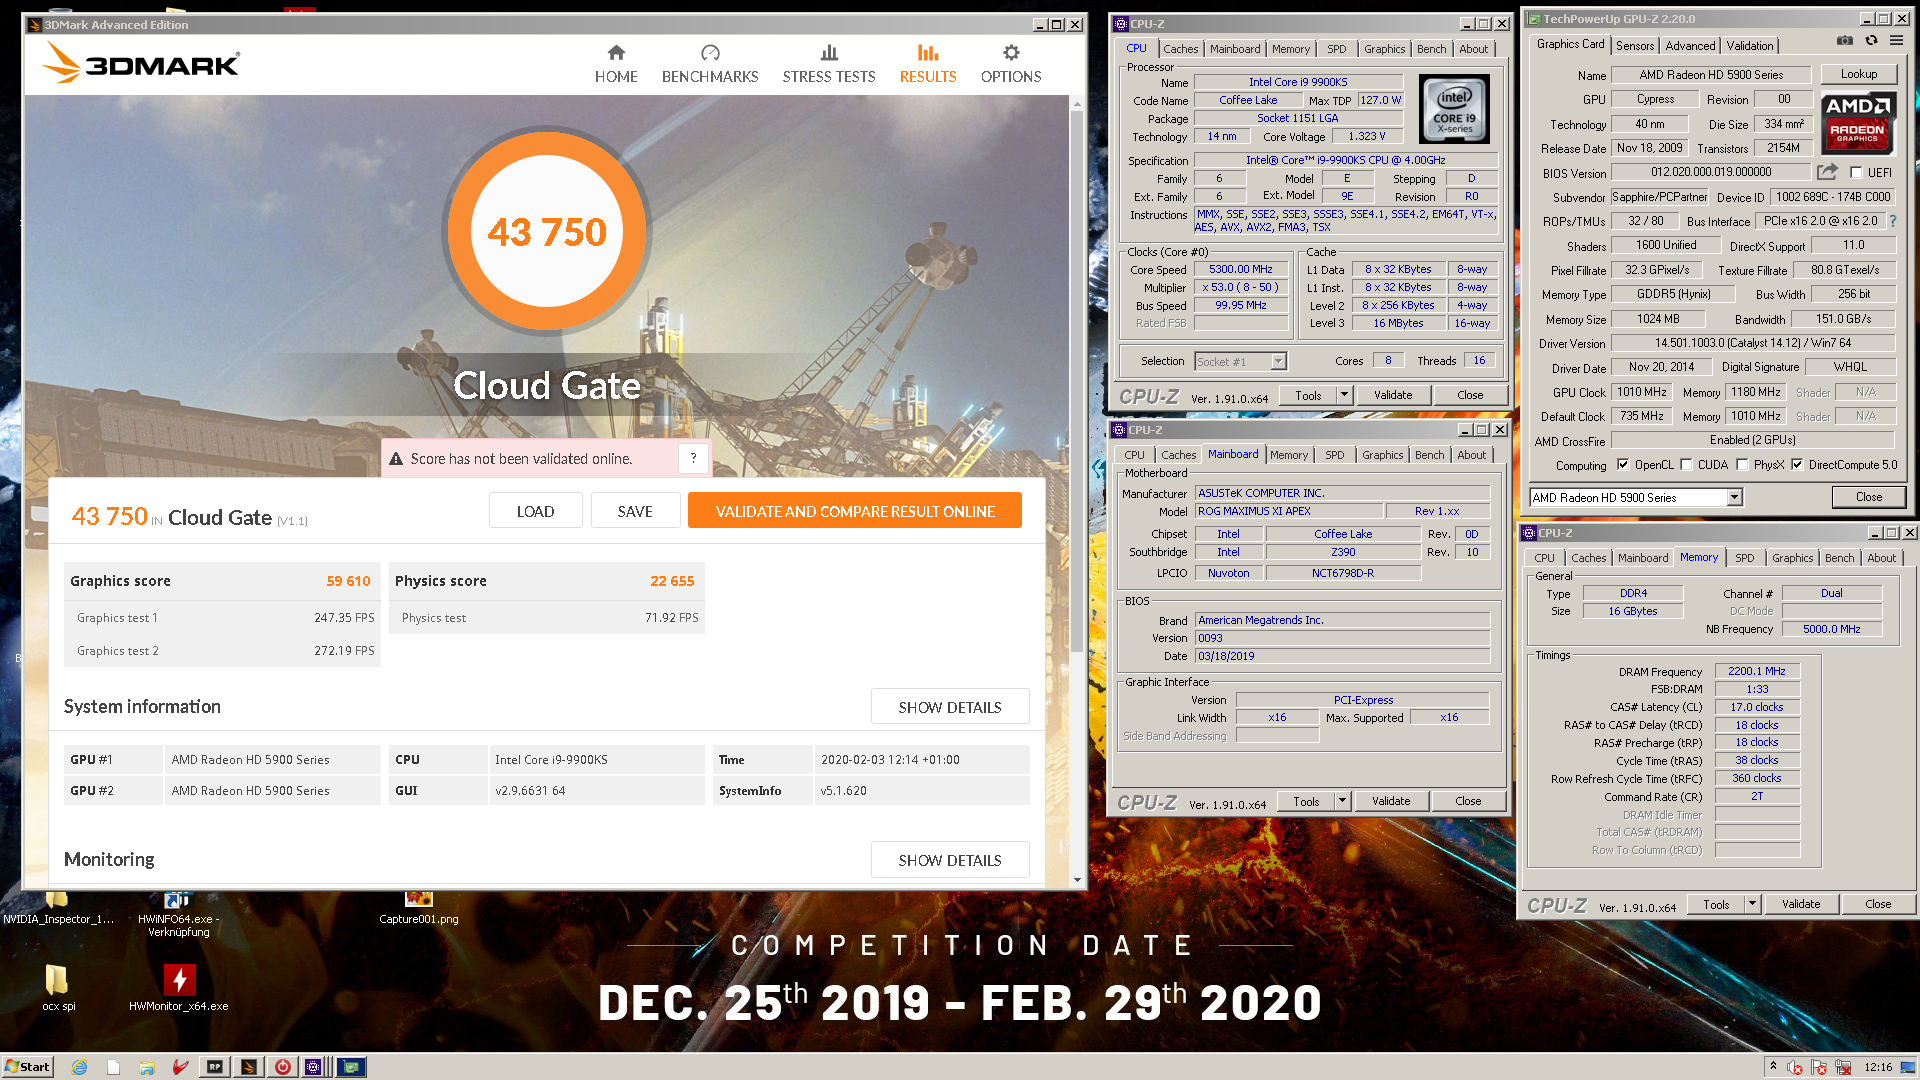The width and height of the screenshot is (1920, 1080).
Task: Switch to Sensors tab in GPU-Z
Action: click(x=1635, y=46)
